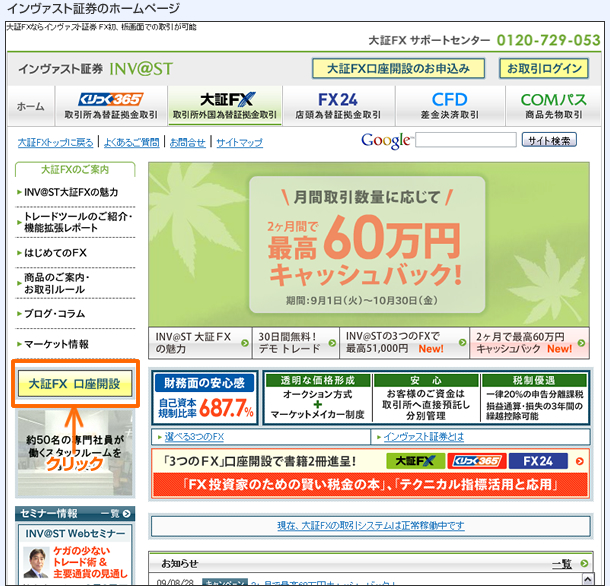Click the 安心 分別管理 panel
The height and width of the screenshot is (586, 610).
point(426,398)
